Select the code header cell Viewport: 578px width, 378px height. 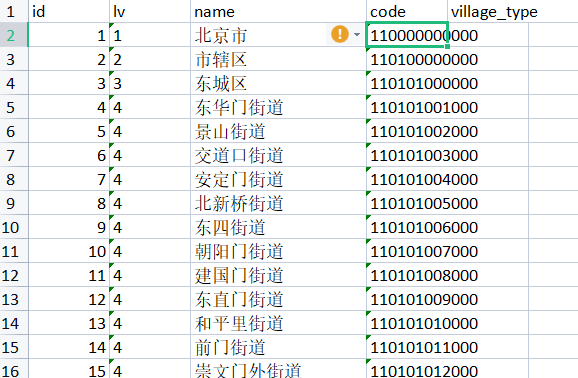pyautogui.click(x=407, y=11)
